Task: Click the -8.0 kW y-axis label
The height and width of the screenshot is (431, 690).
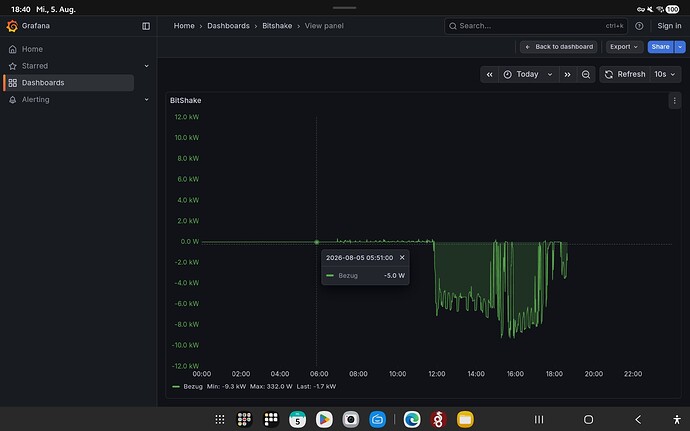Action: point(187,324)
